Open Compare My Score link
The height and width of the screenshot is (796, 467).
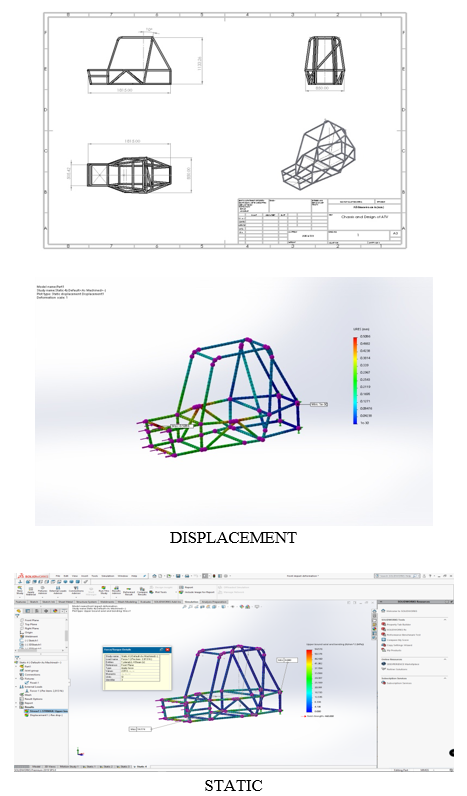point(393,640)
